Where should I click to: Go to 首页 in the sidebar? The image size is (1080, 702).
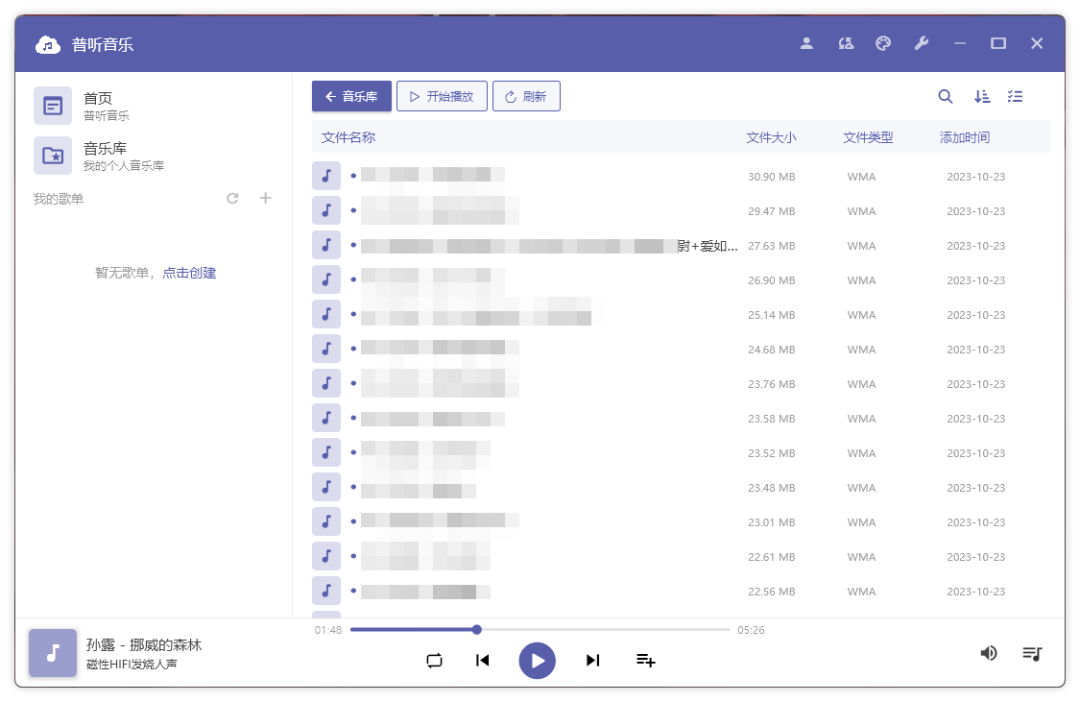tap(98, 105)
